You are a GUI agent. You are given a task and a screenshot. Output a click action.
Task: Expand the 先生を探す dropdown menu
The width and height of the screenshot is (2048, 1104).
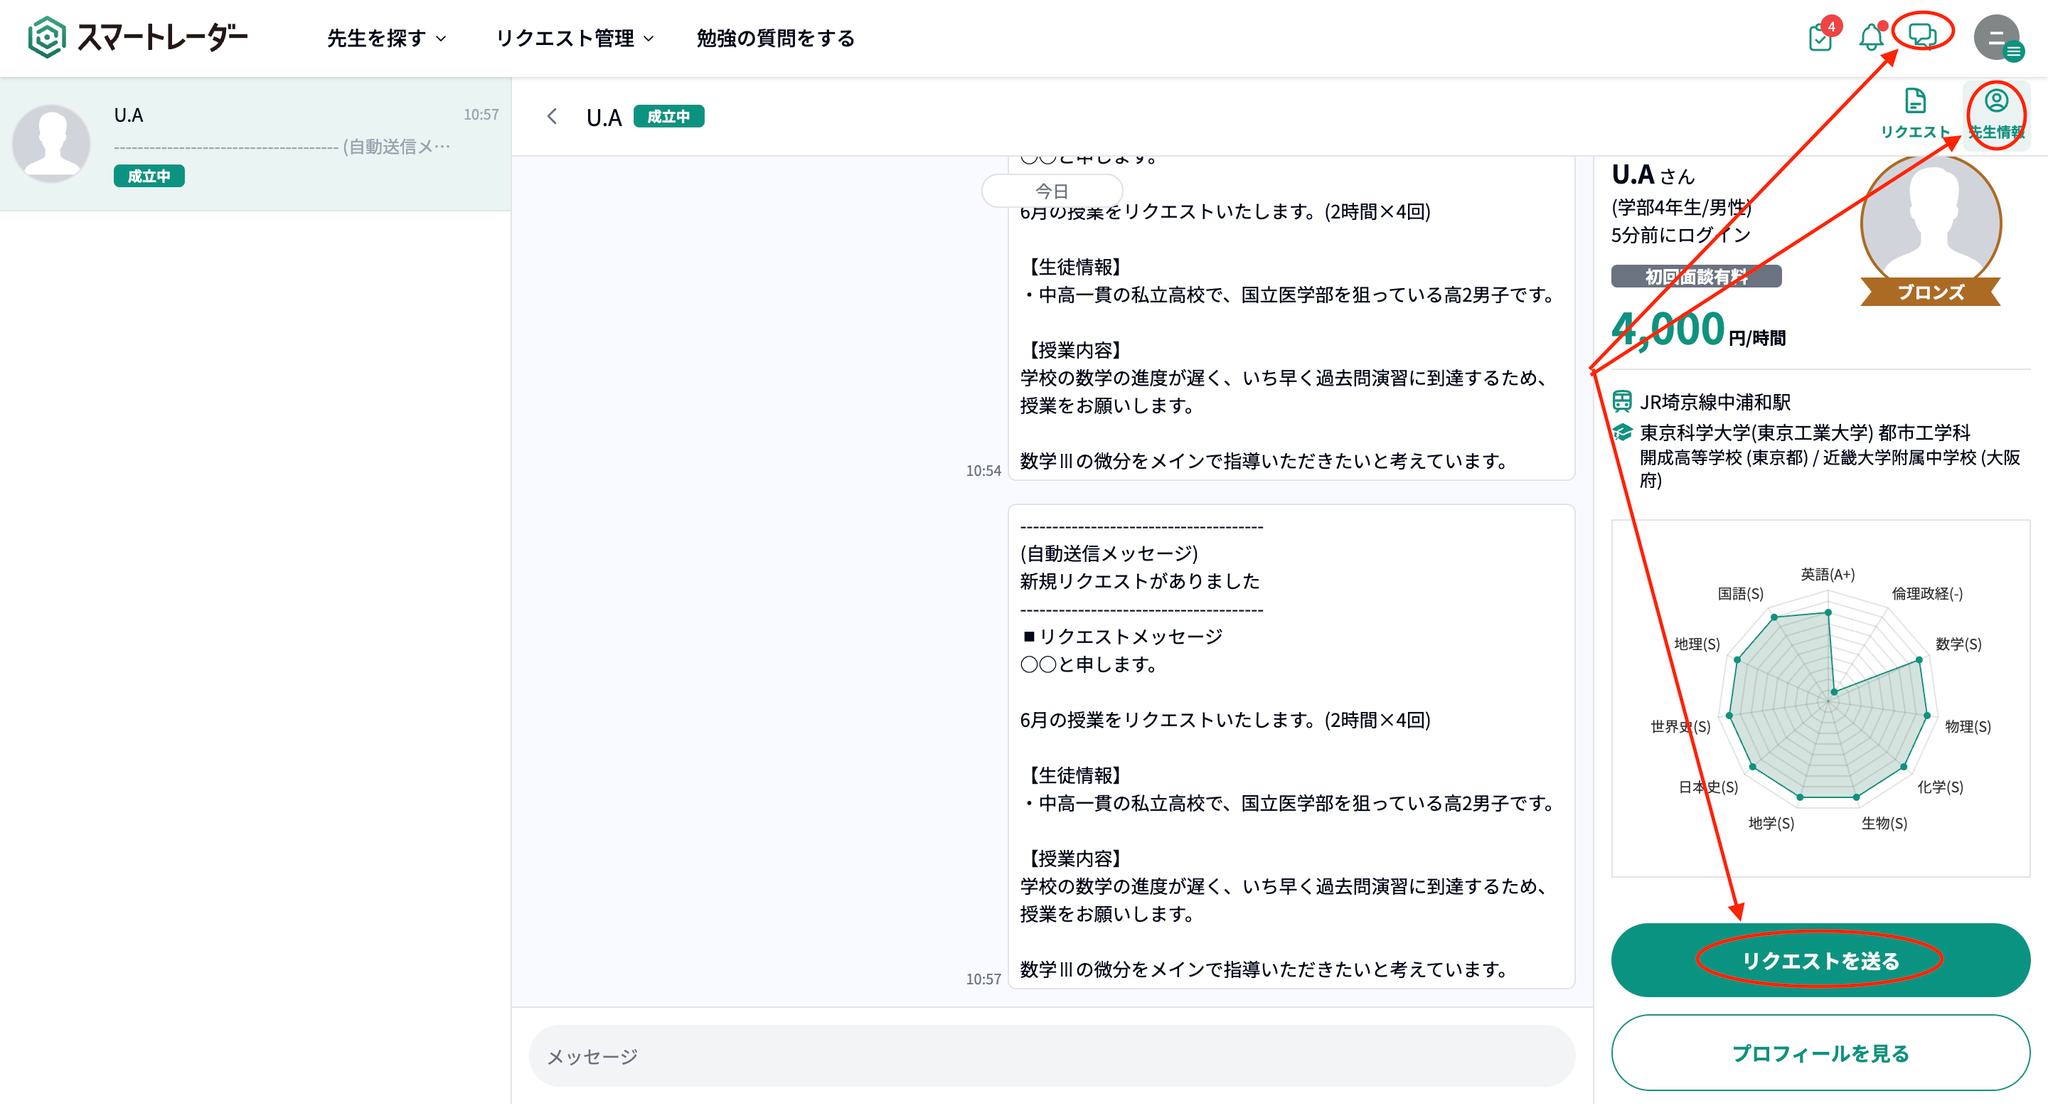386,38
